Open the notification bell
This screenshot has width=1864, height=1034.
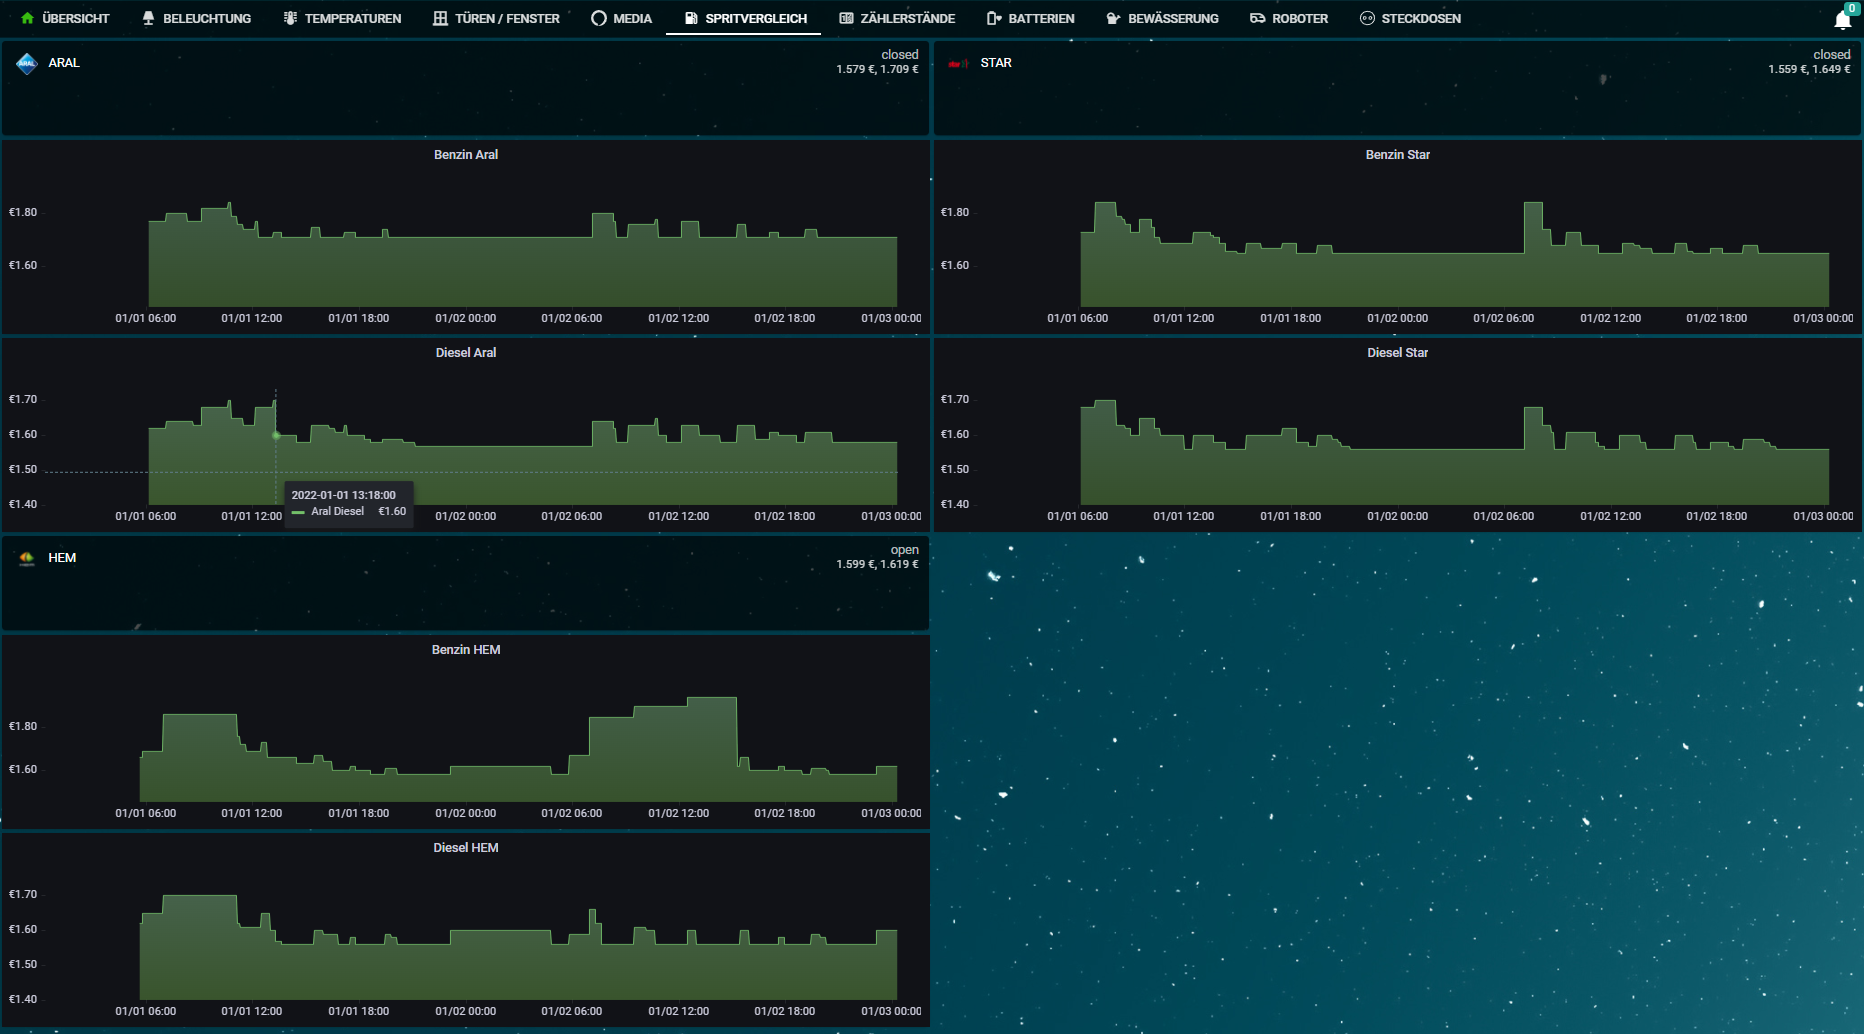(x=1842, y=19)
